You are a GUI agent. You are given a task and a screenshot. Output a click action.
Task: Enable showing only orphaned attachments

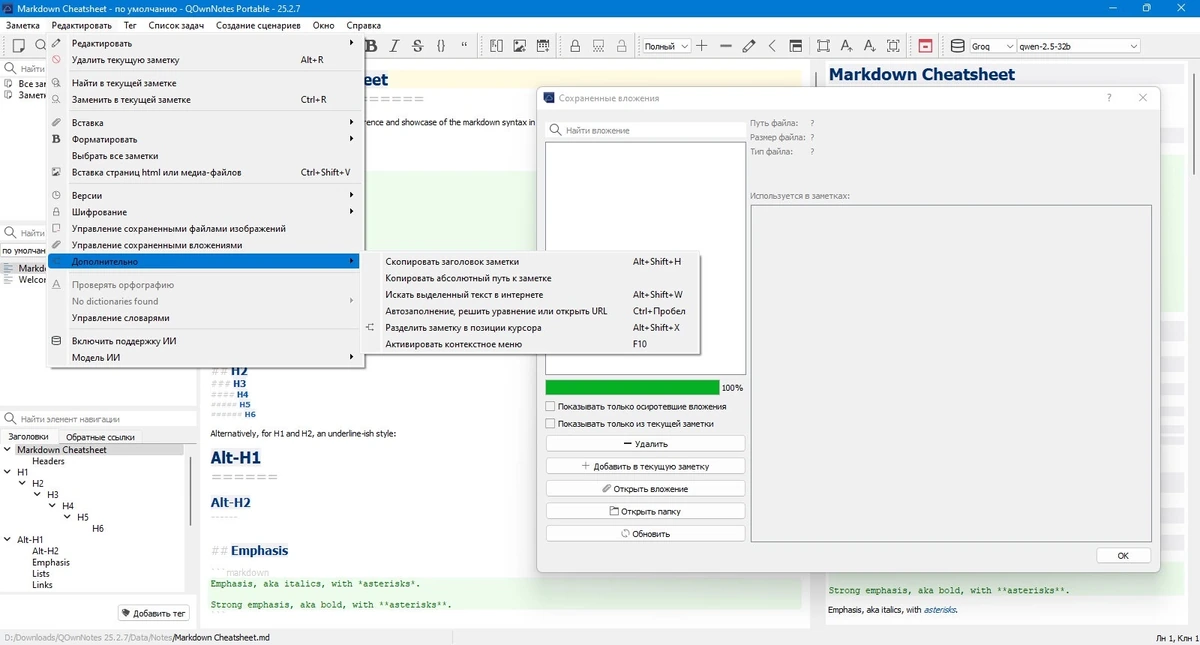551,407
